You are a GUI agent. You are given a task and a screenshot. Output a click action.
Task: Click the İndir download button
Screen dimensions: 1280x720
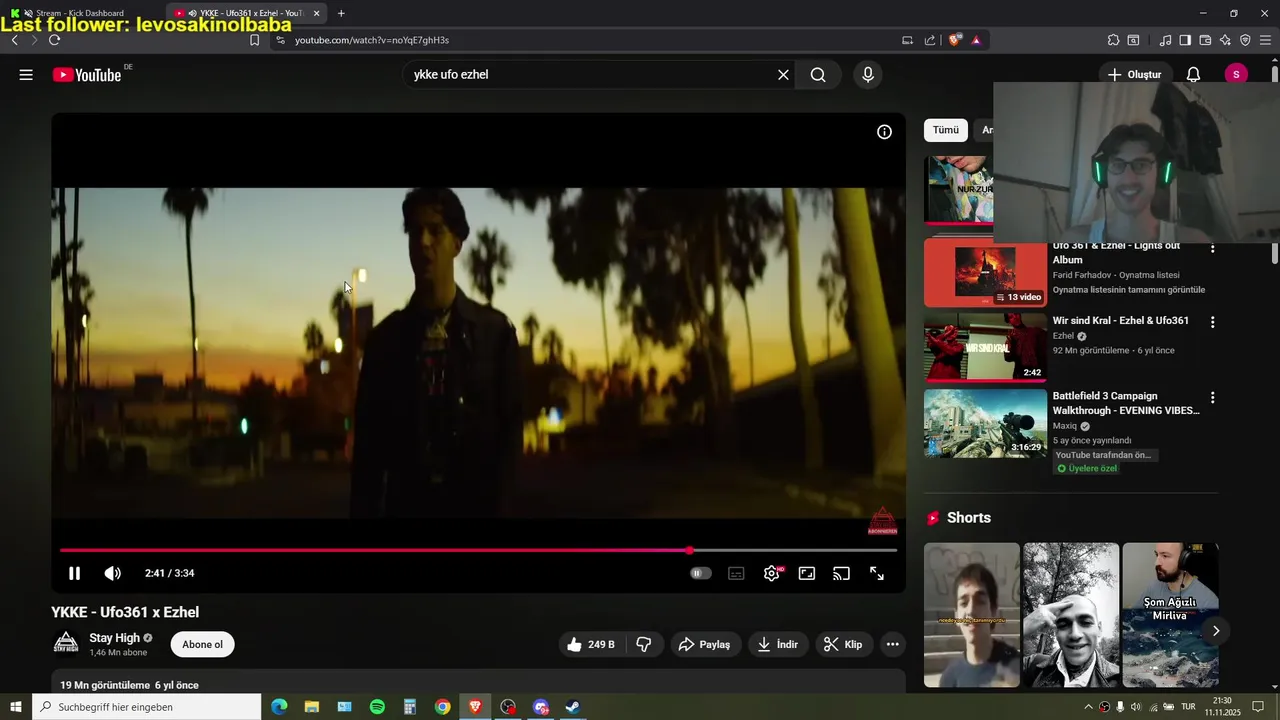pos(777,645)
